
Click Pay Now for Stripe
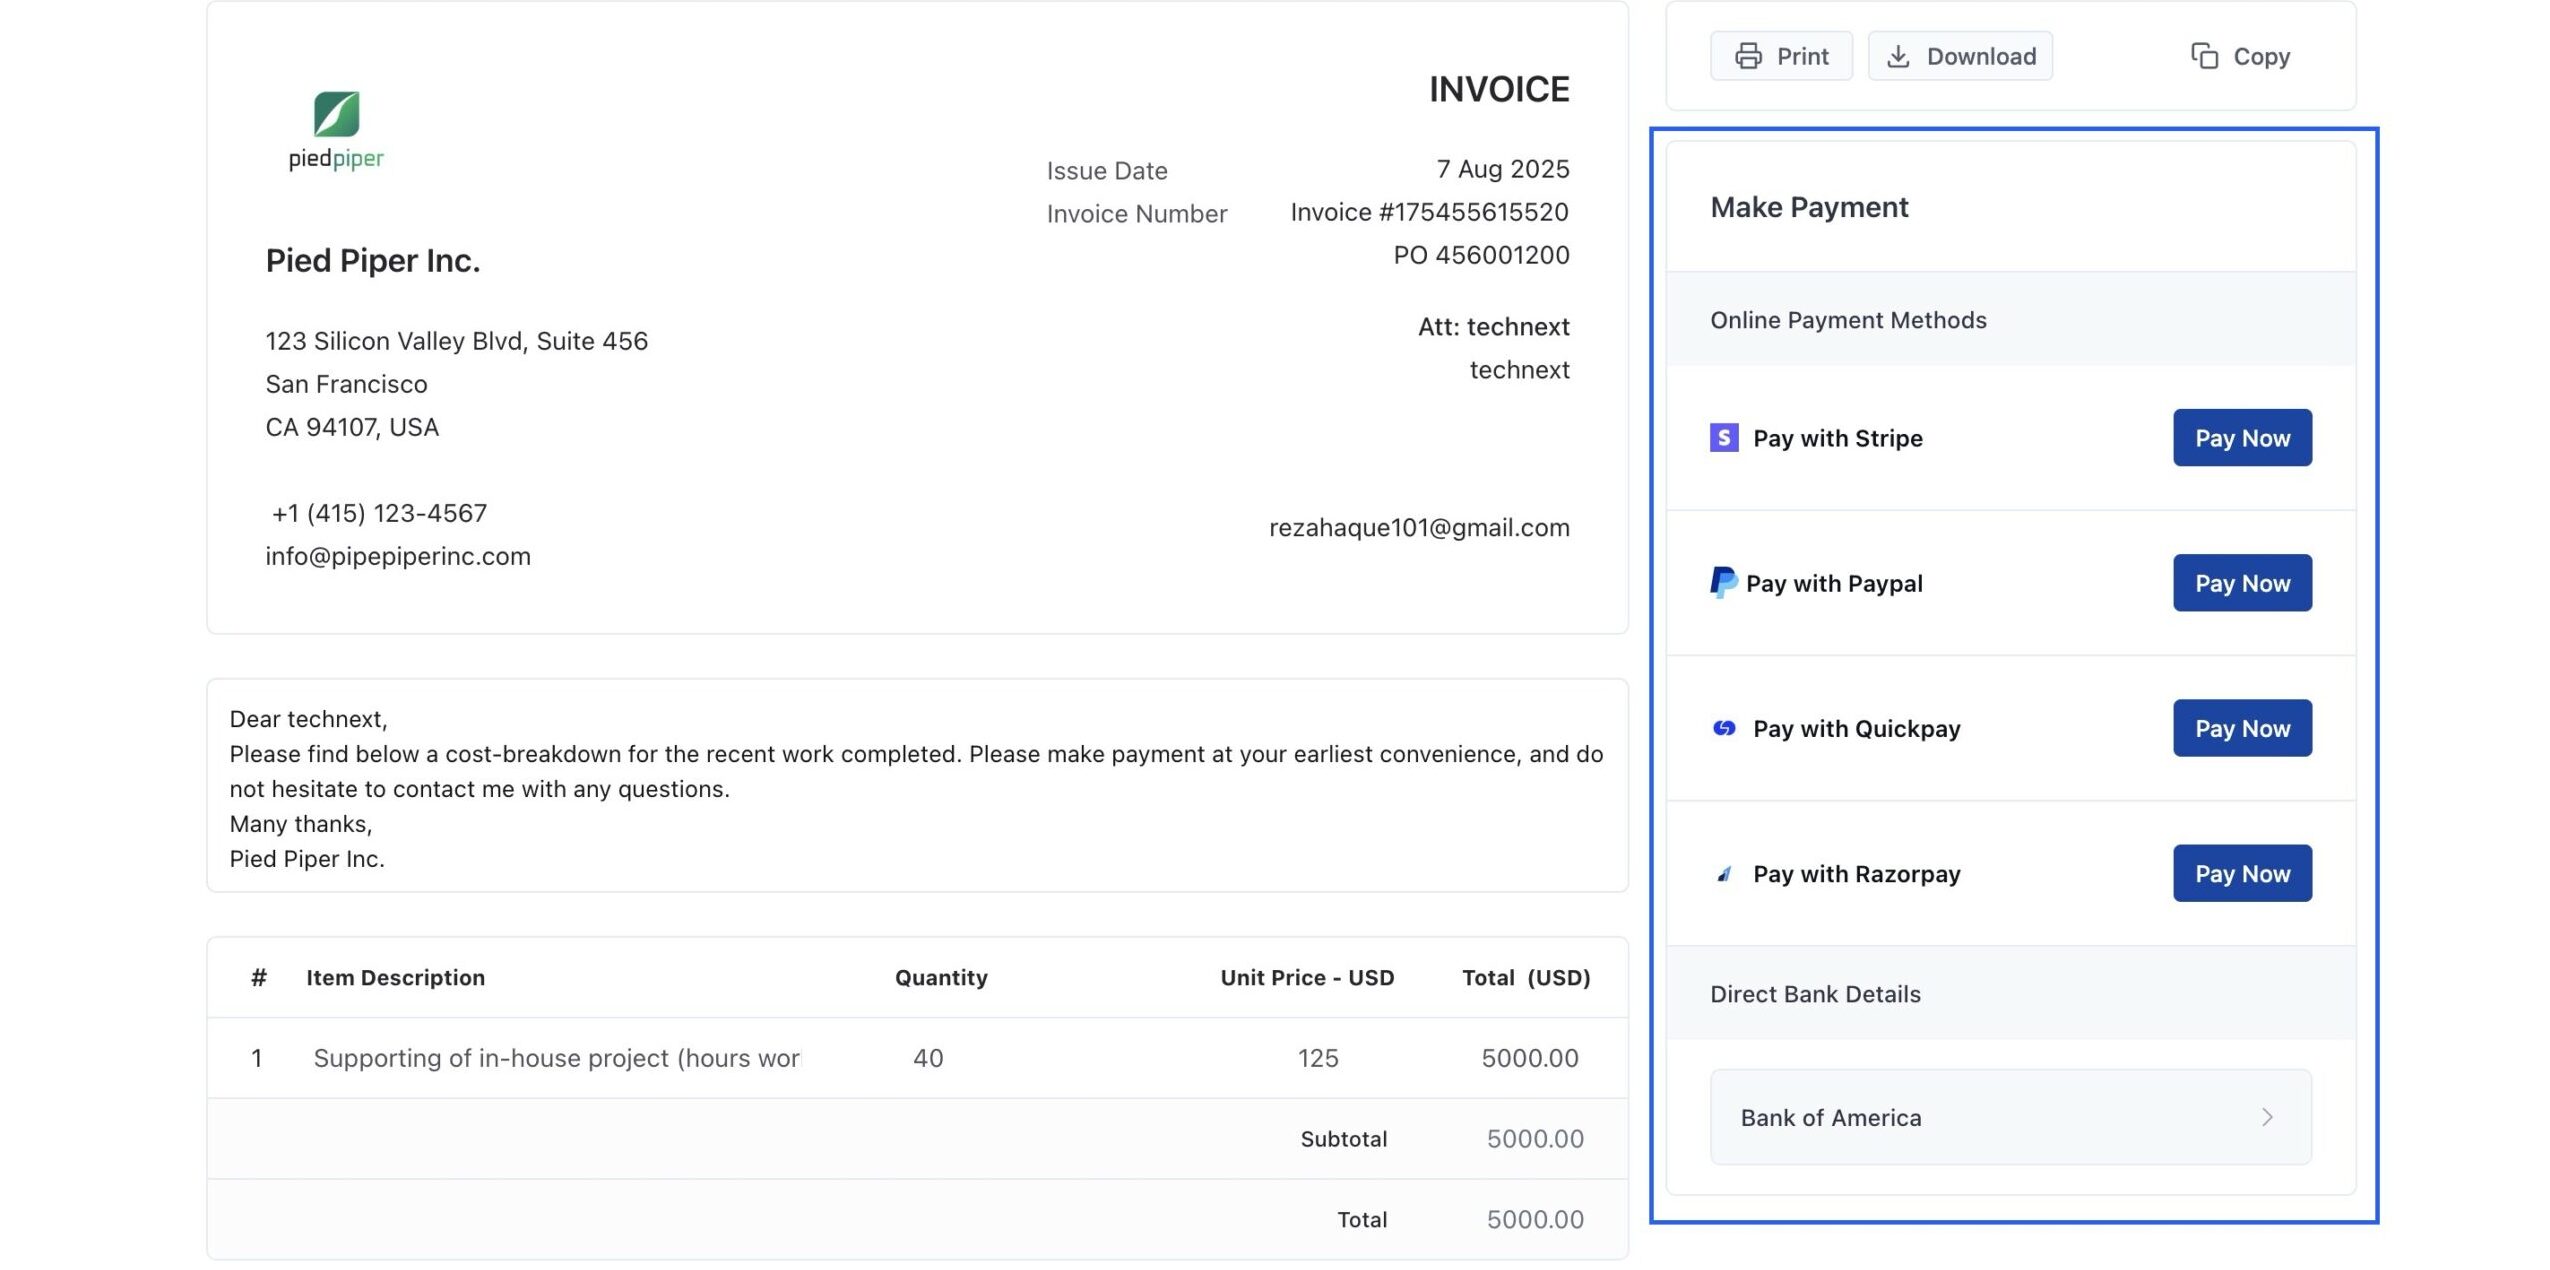[2241, 438]
